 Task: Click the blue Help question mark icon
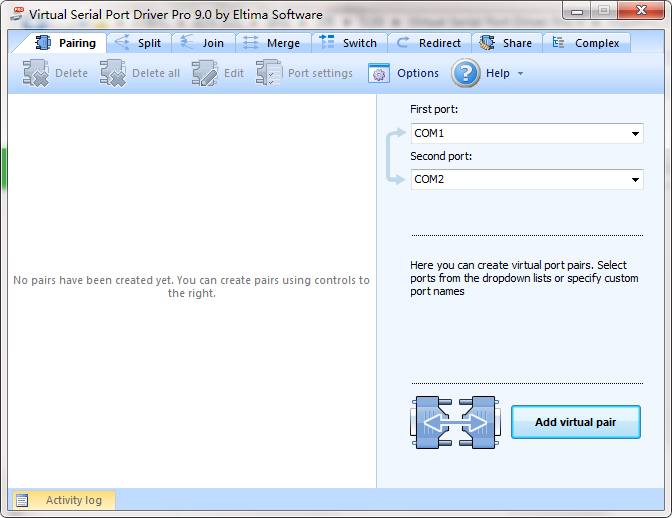(x=465, y=73)
